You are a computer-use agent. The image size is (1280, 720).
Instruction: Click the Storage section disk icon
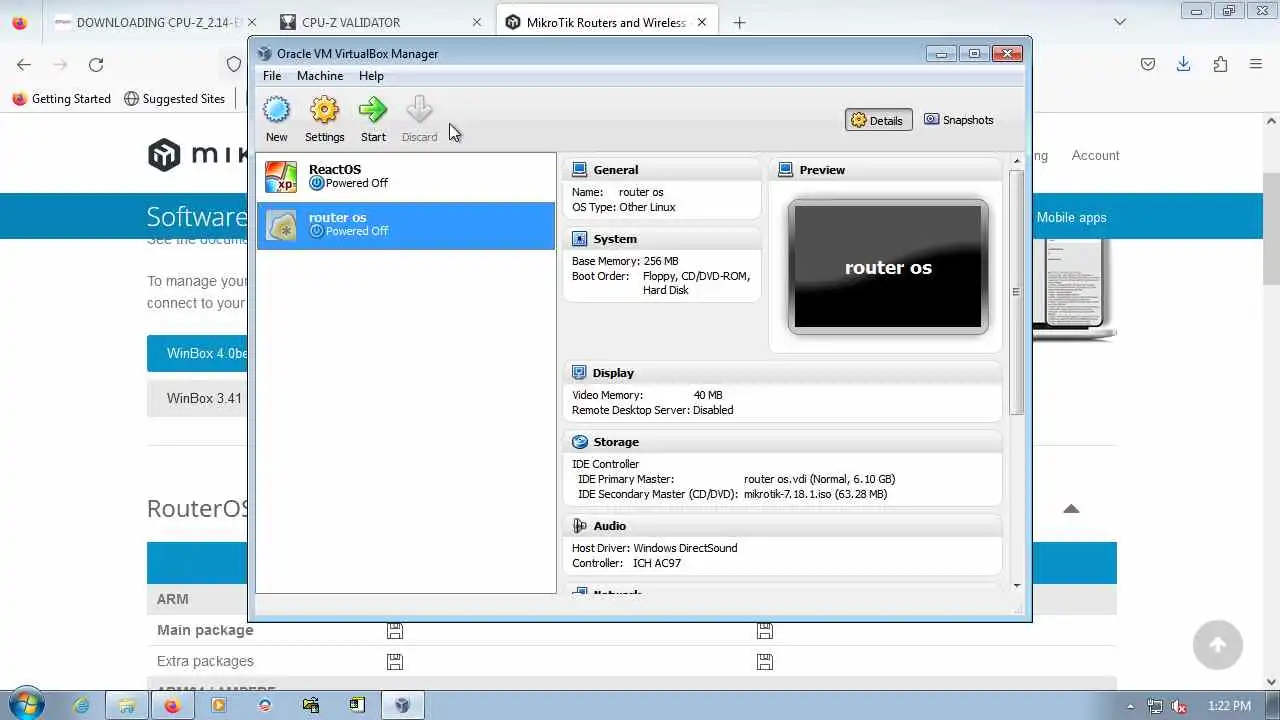pyautogui.click(x=579, y=442)
